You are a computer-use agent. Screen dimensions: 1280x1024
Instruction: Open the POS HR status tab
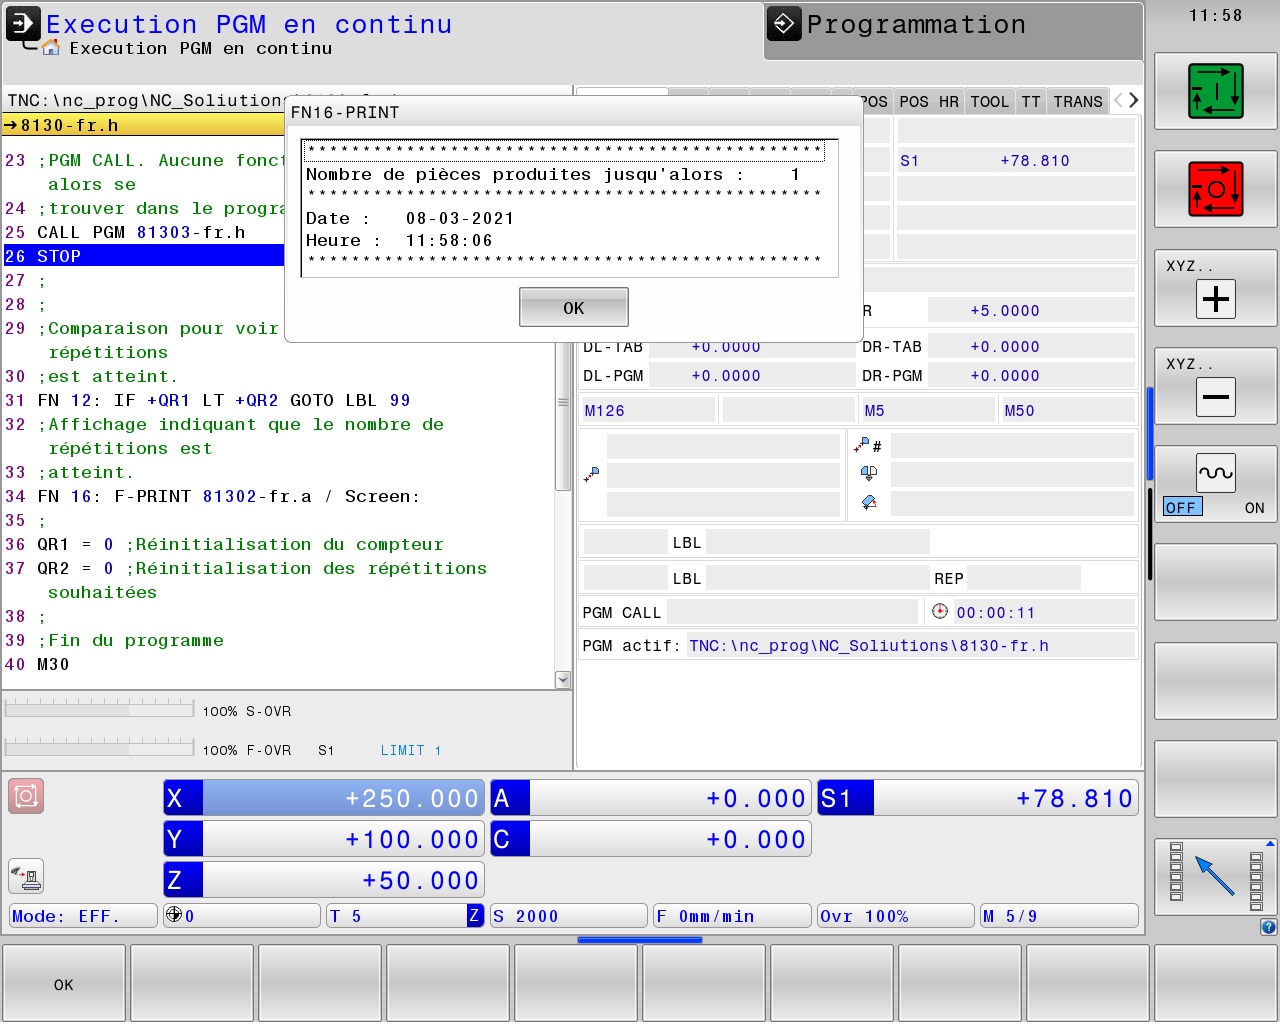pos(928,101)
